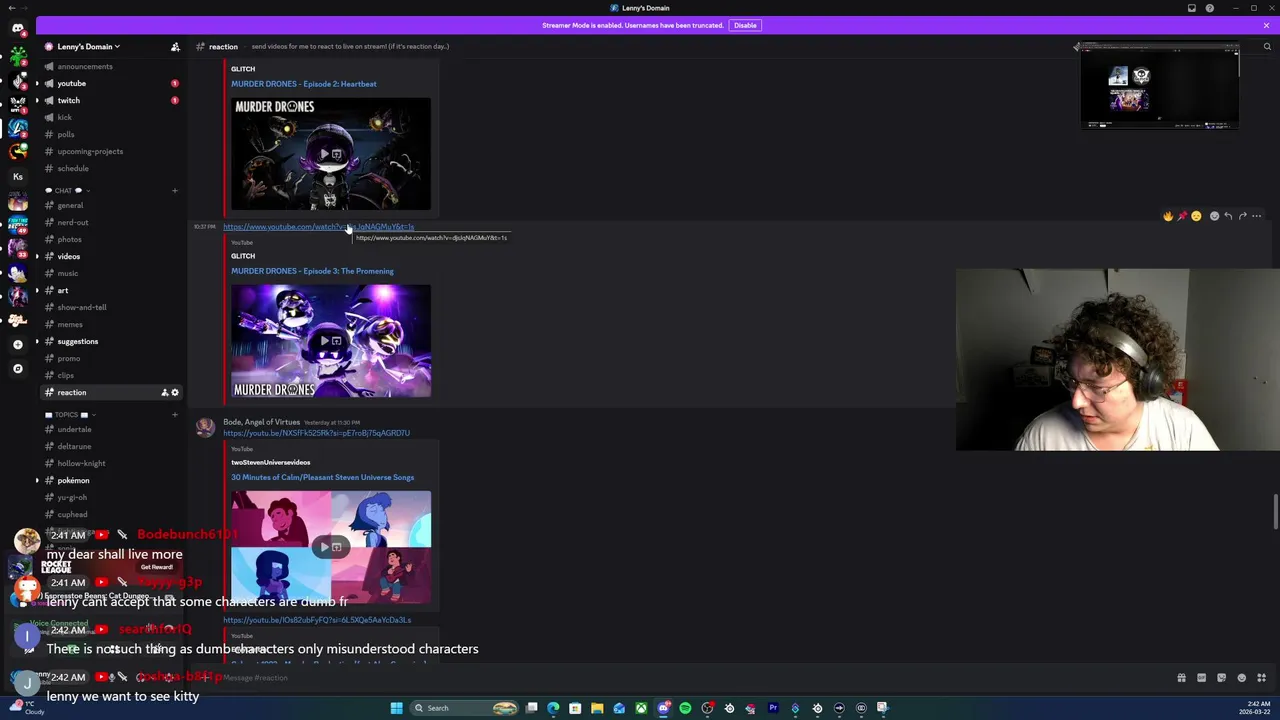Open the Windows Start menu
This screenshot has height=720, width=1280.
pyautogui.click(x=397, y=708)
